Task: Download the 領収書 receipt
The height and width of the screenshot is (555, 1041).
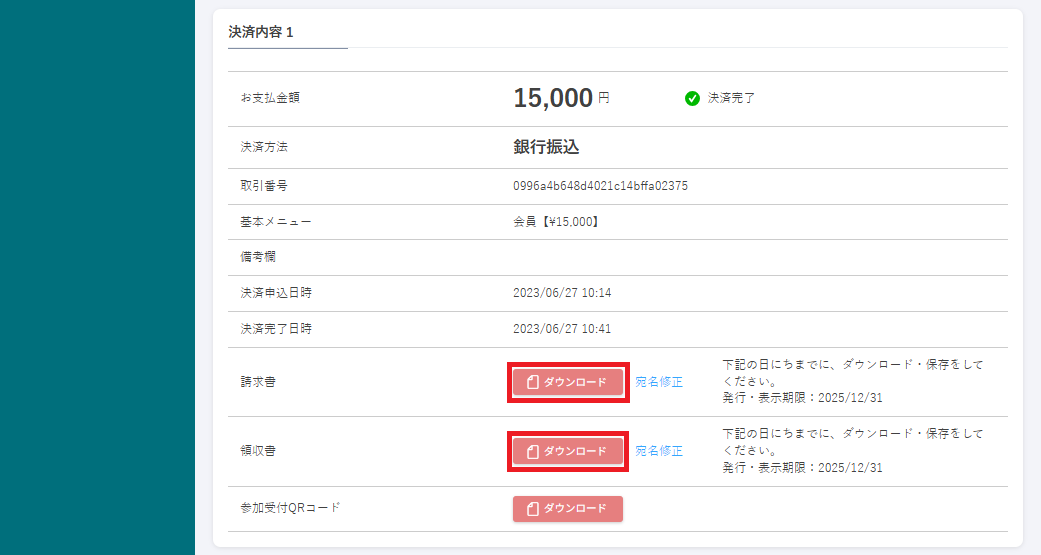Action: 568,451
